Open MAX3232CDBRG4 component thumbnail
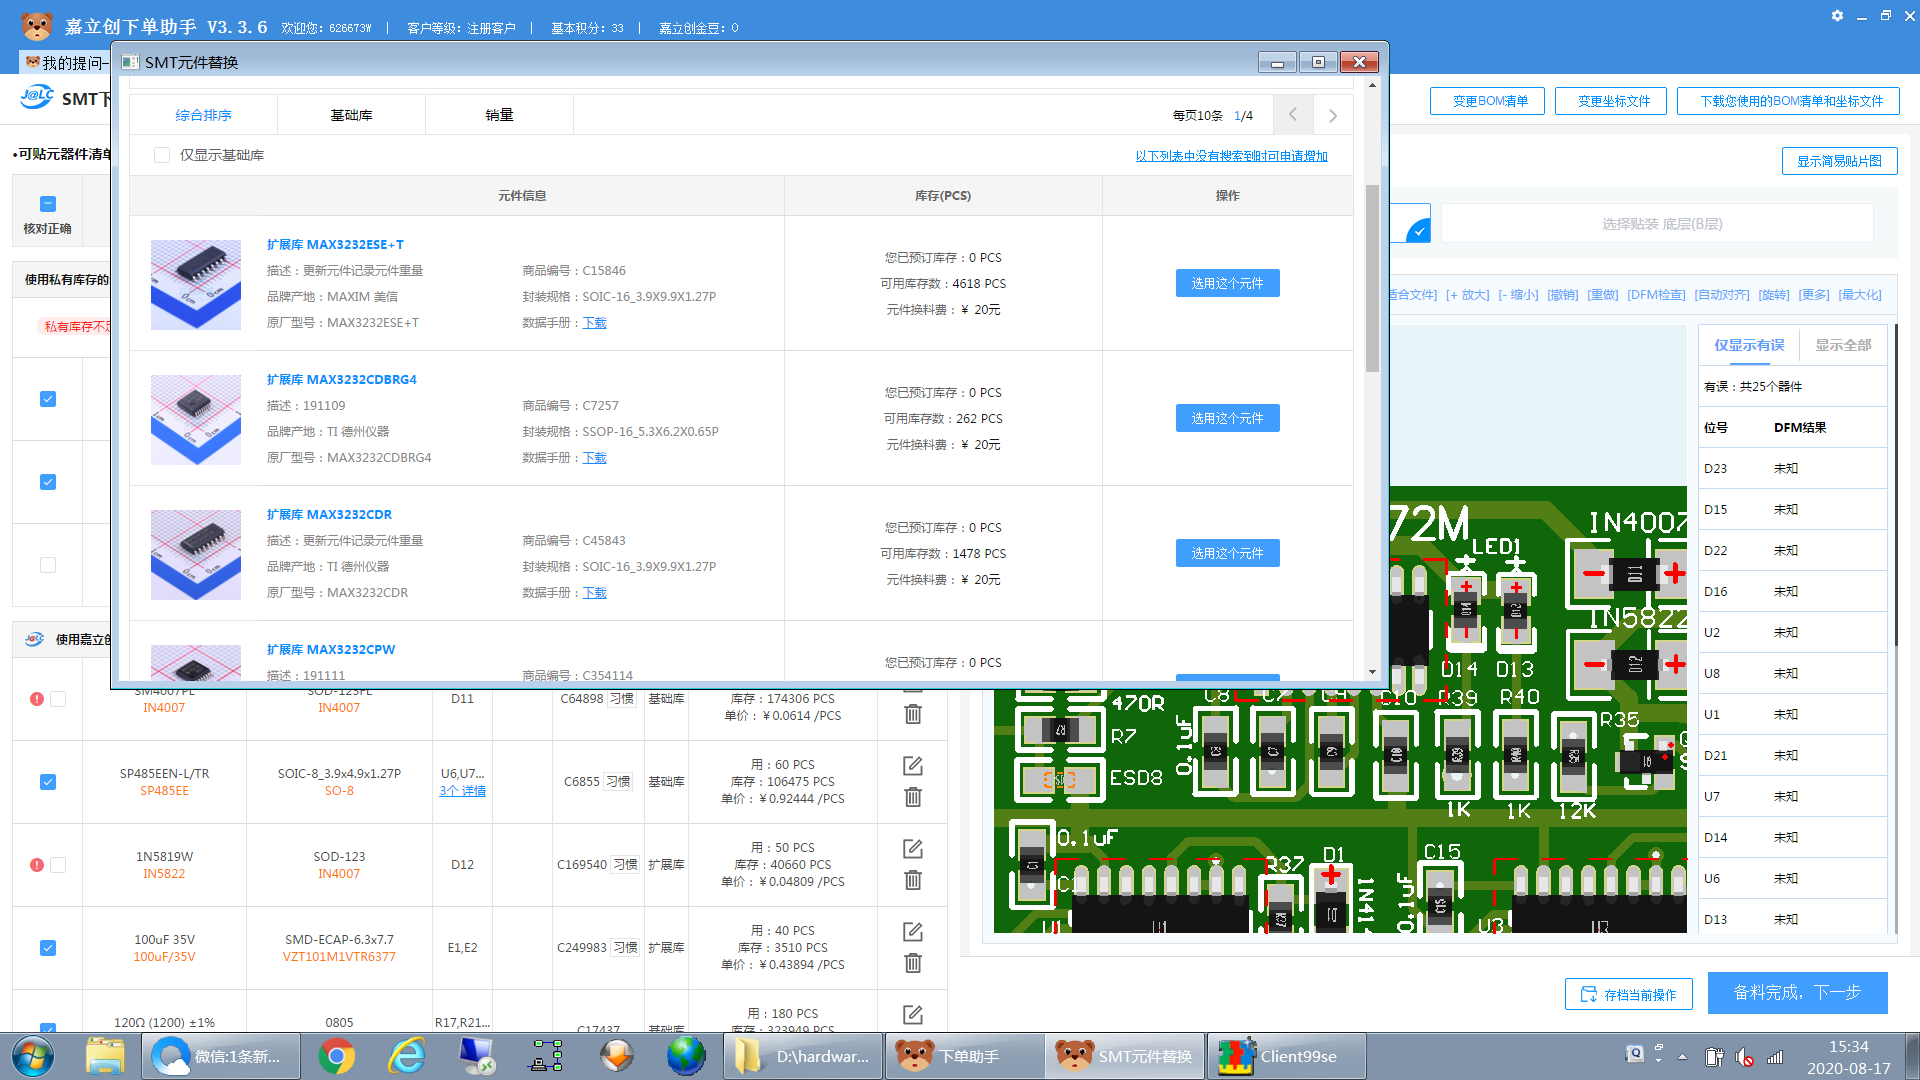This screenshot has height=1080, width=1920. click(x=196, y=420)
